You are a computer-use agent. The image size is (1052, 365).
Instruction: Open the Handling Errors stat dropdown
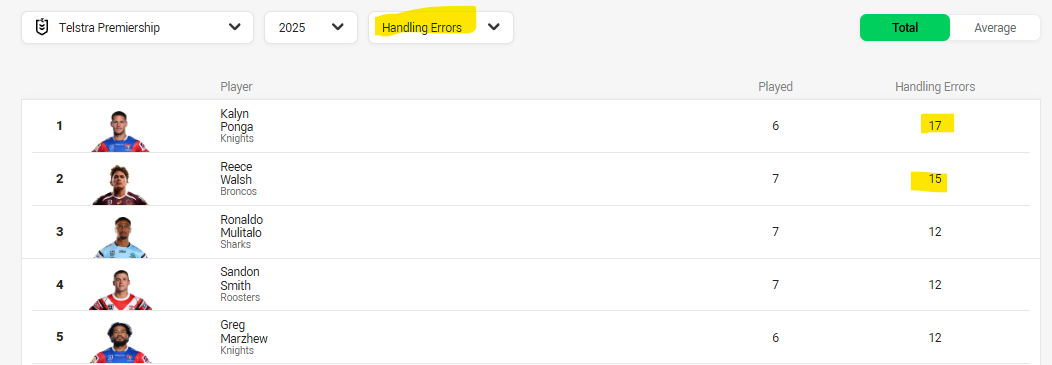point(441,28)
